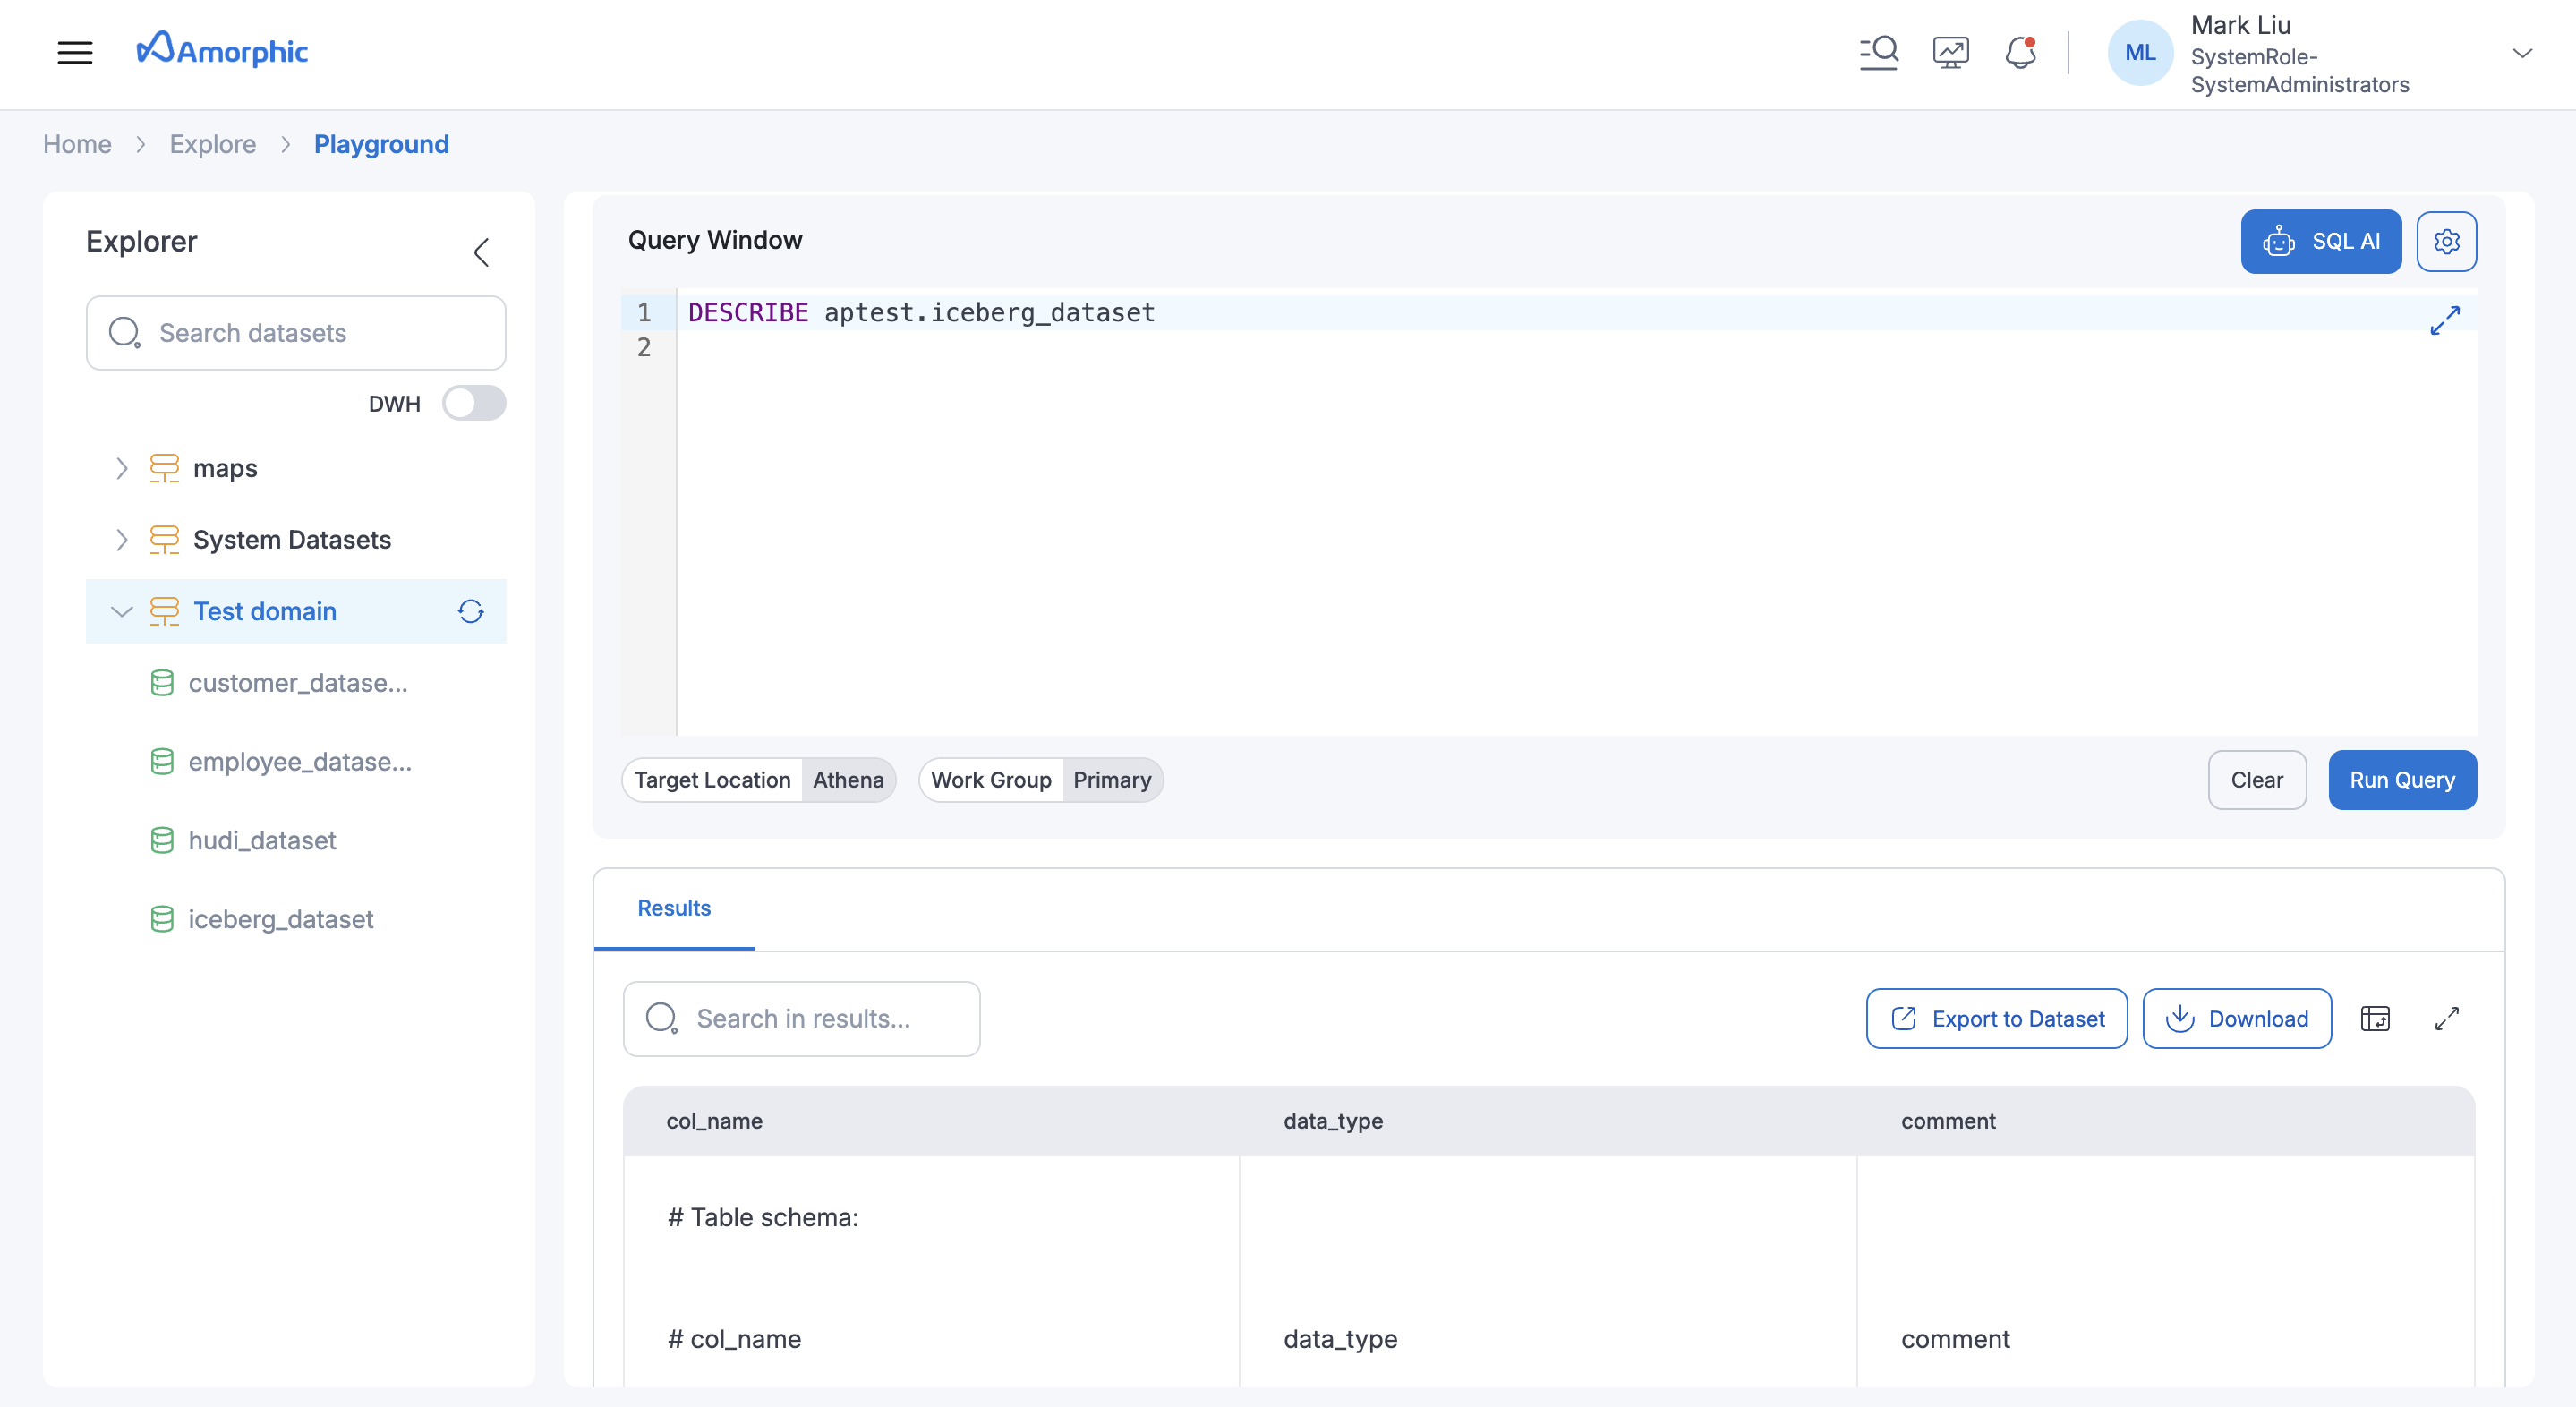This screenshot has width=2576, height=1407.
Task: Open the dashboards monitor icon in the header
Action: point(1950,51)
